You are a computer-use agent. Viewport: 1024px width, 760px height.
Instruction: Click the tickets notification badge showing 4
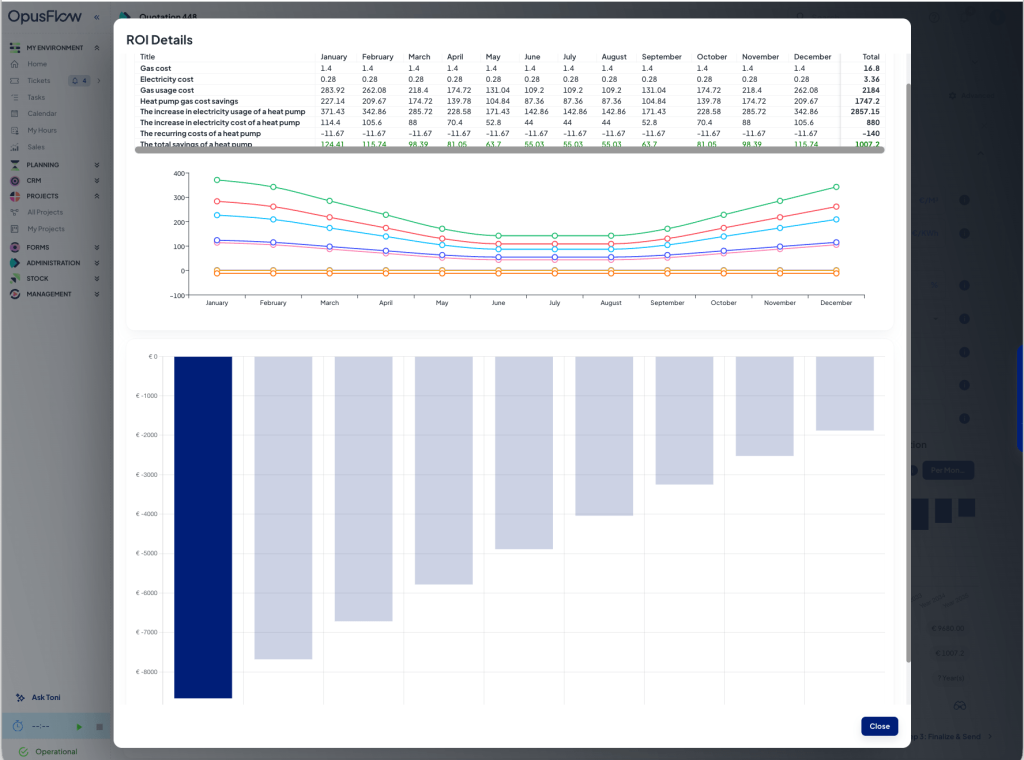[x=80, y=81]
